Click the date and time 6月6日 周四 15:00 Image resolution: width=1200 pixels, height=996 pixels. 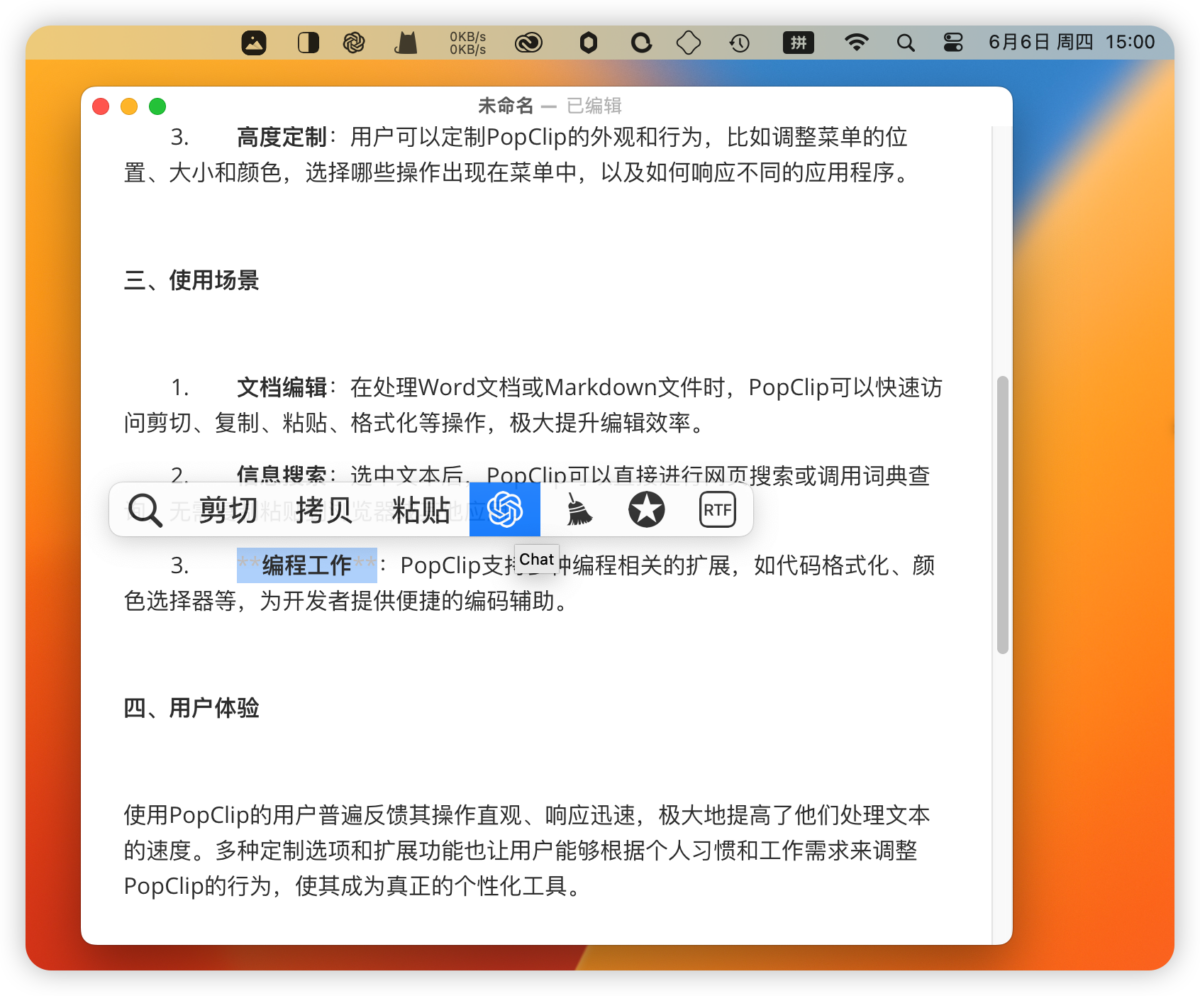click(1072, 43)
